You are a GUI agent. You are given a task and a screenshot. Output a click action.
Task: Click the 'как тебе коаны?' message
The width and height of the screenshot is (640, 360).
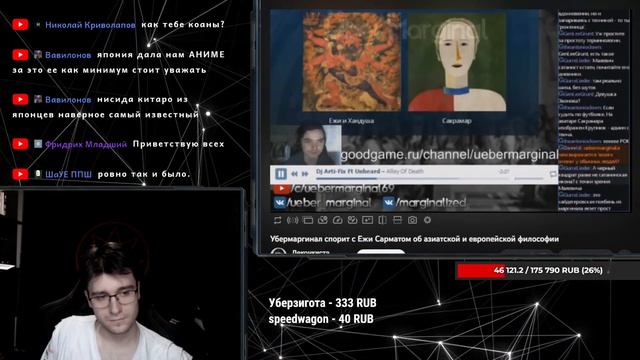183,24
